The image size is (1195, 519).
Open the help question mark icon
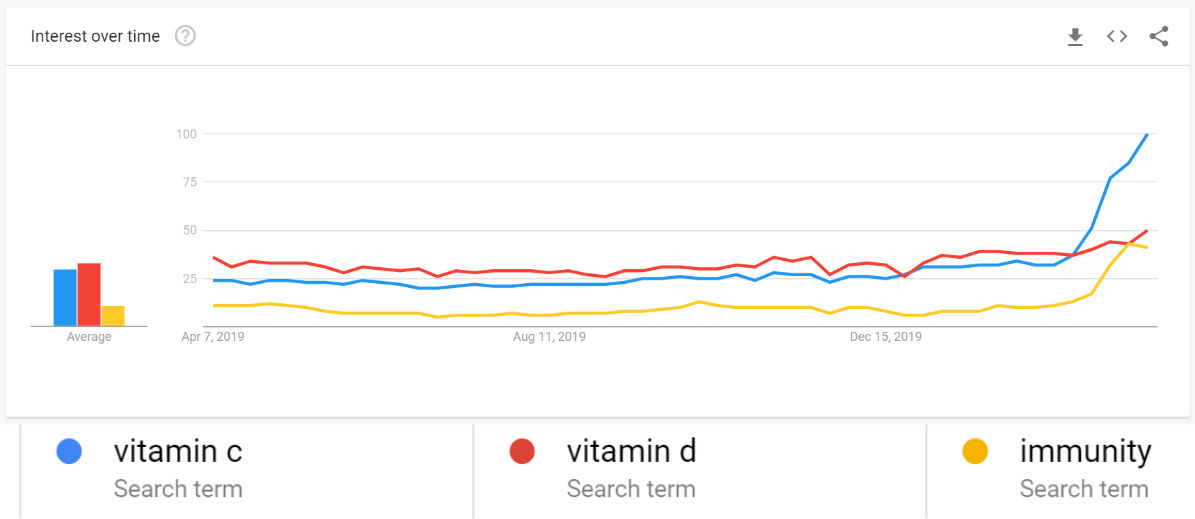click(185, 36)
